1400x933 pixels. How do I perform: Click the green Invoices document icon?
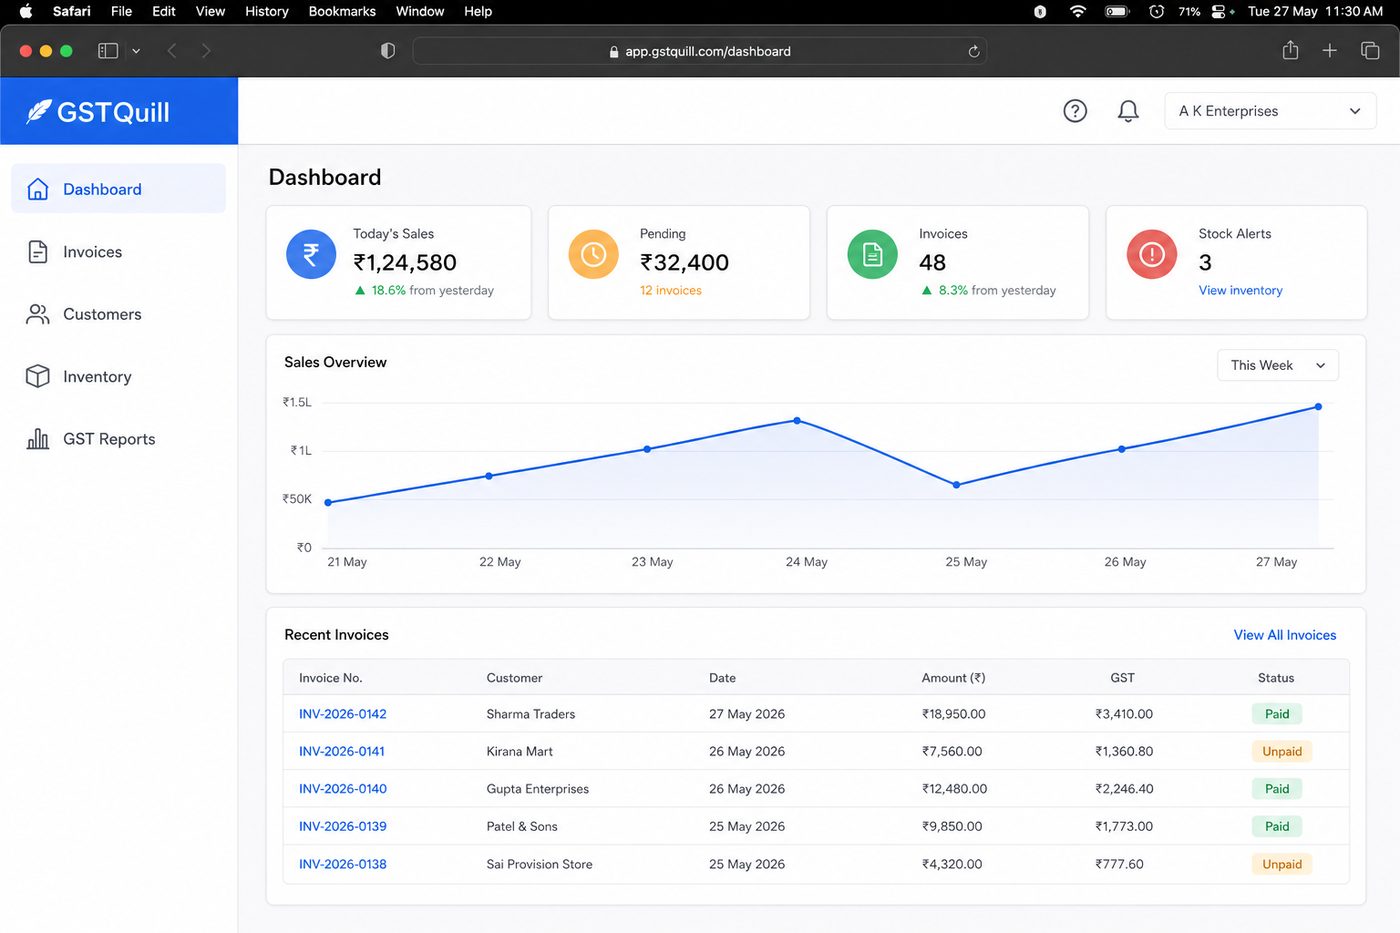pos(872,254)
